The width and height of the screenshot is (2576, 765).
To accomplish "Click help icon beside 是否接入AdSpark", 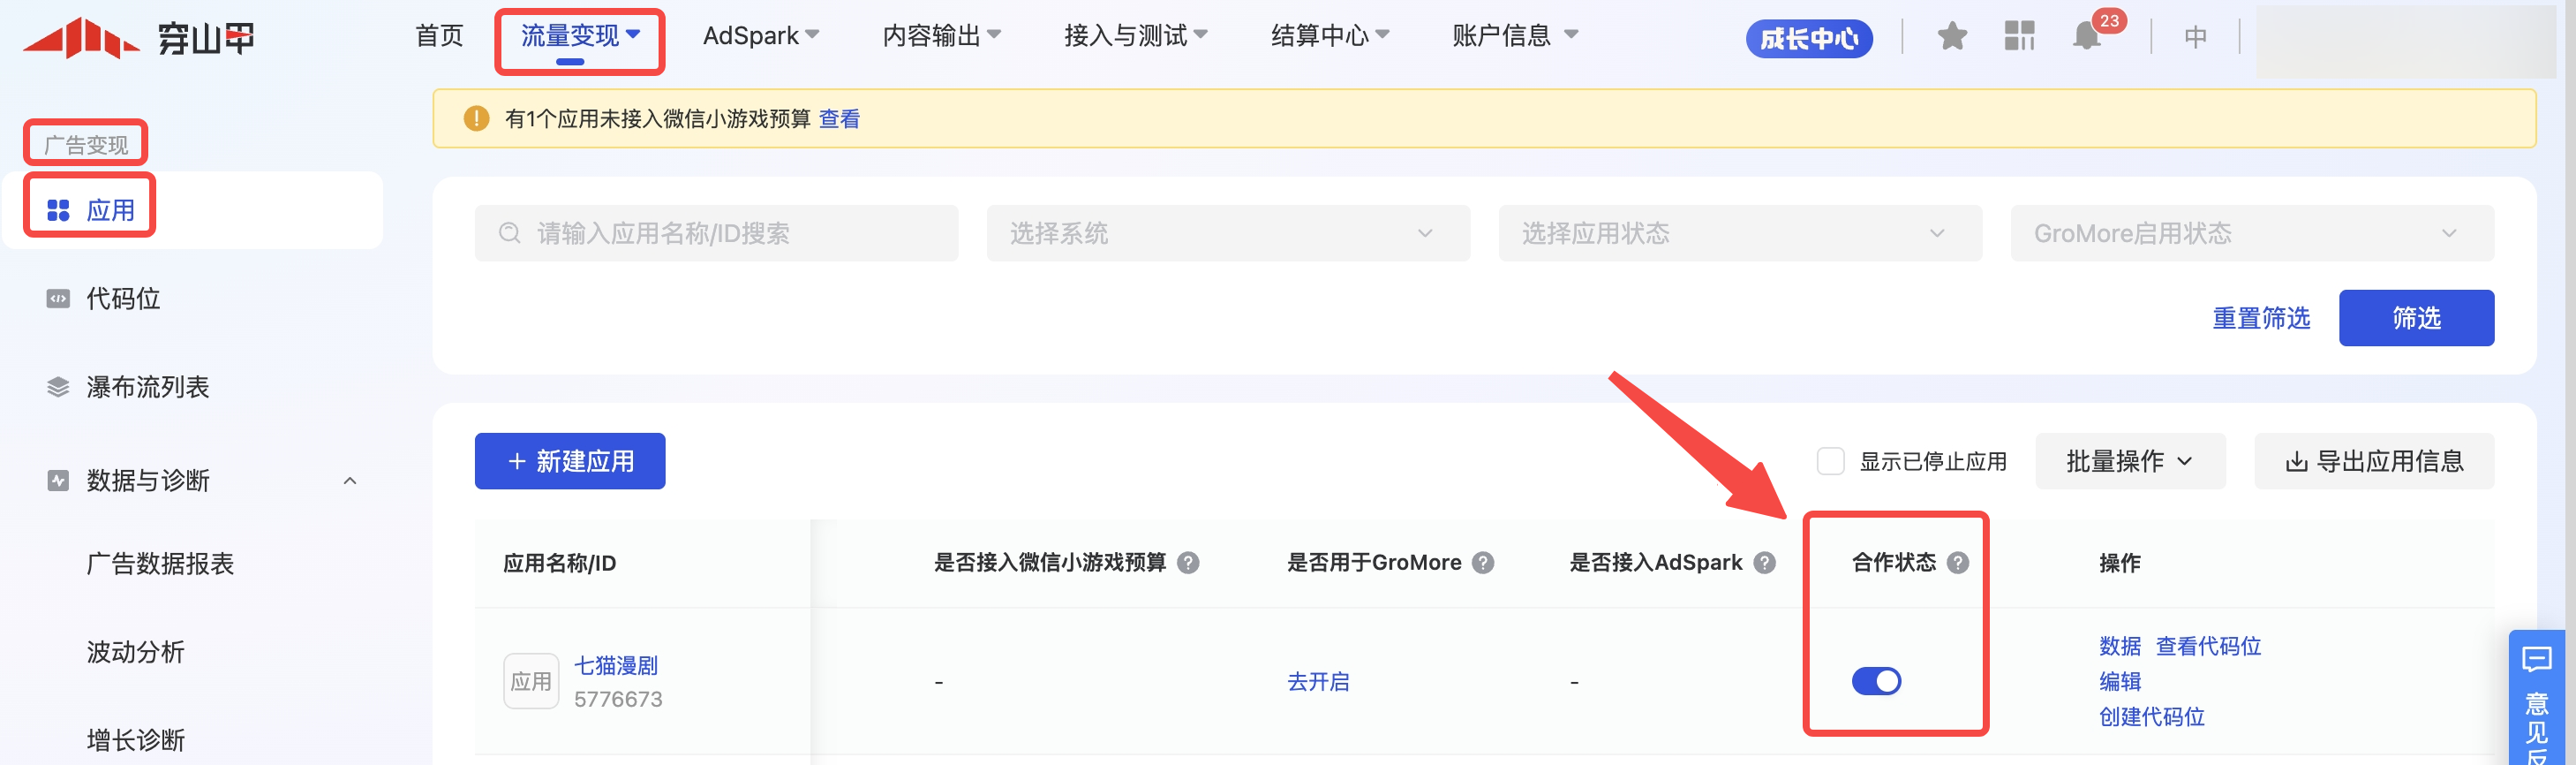I will point(1765,563).
